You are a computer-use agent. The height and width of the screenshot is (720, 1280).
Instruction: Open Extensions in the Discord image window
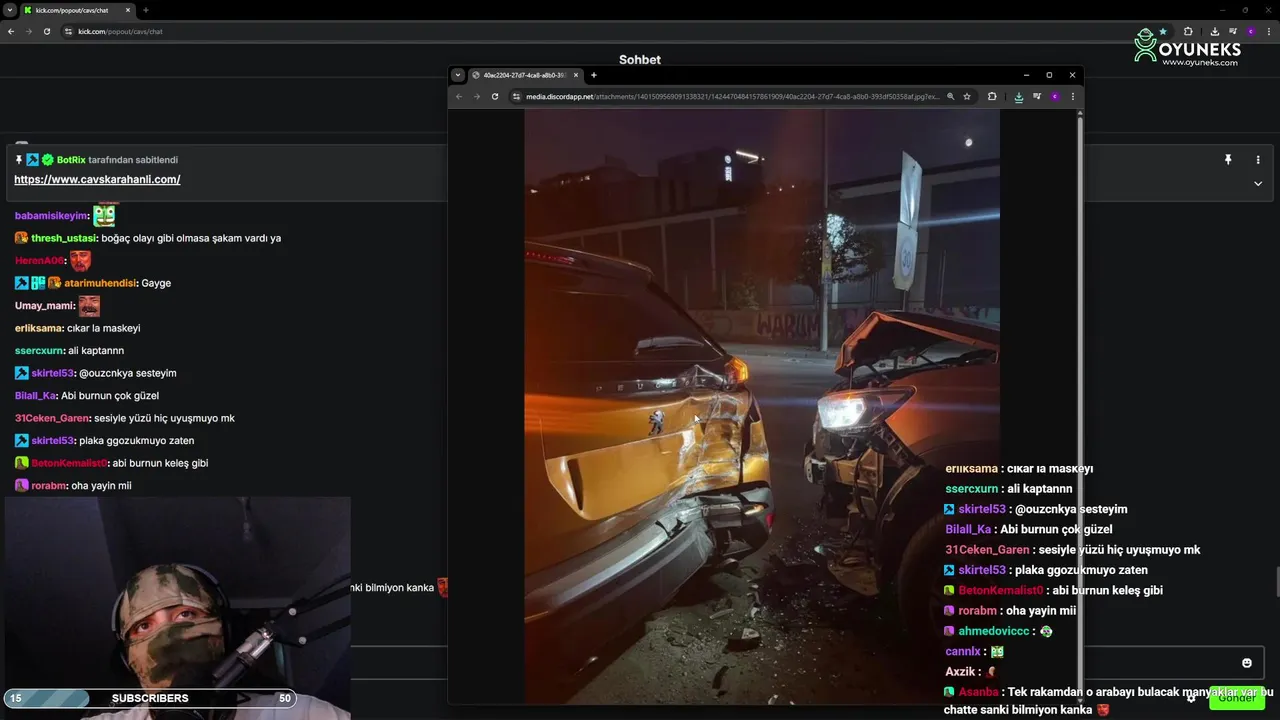[x=992, y=97]
